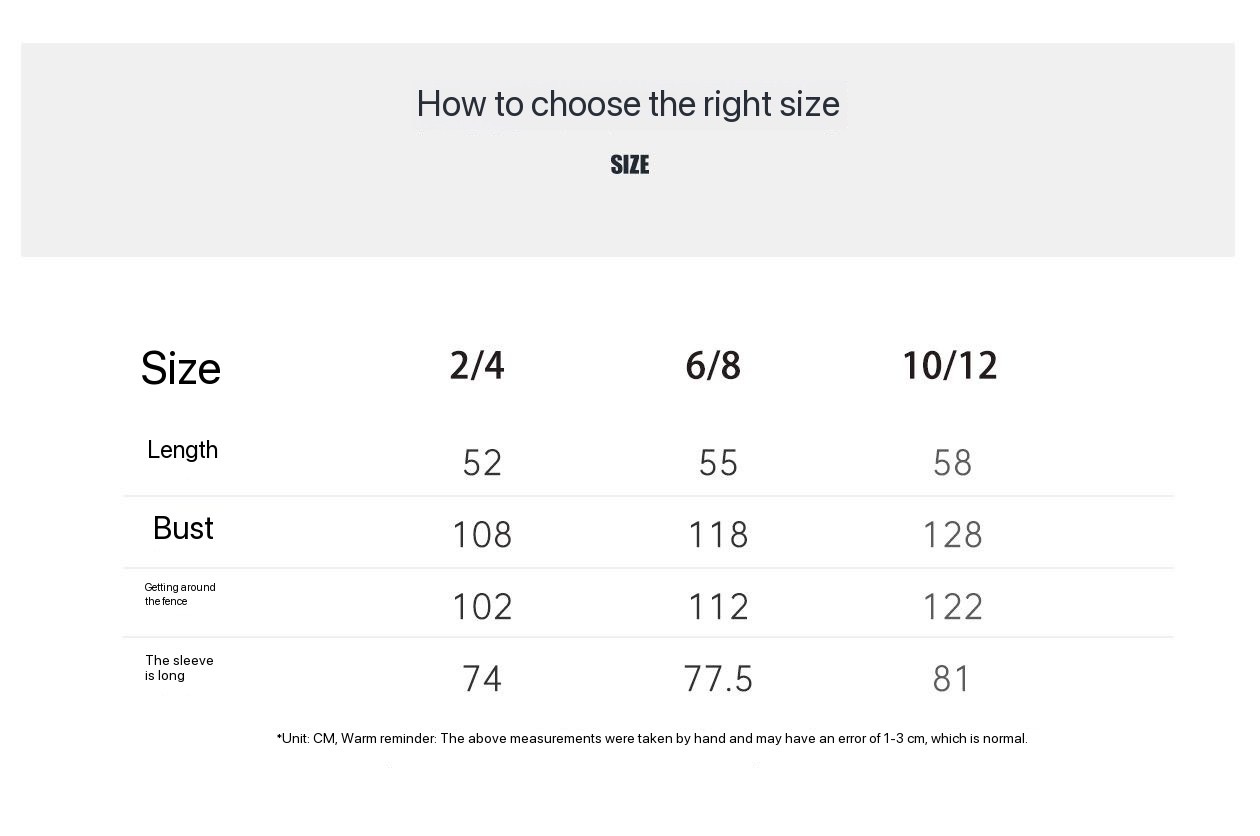
Task: Click the bold SIZE subtitle
Action: [630, 165]
